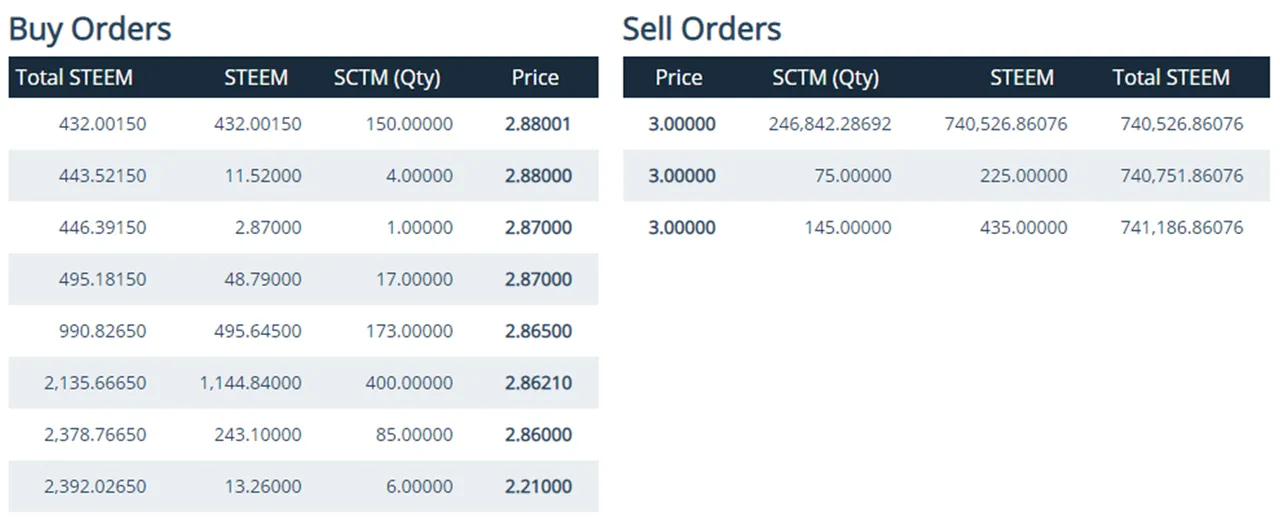Select the 1,144.84000 STEEM buy amount
Image resolution: width=1280 pixels, height=528 pixels.
point(250,383)
